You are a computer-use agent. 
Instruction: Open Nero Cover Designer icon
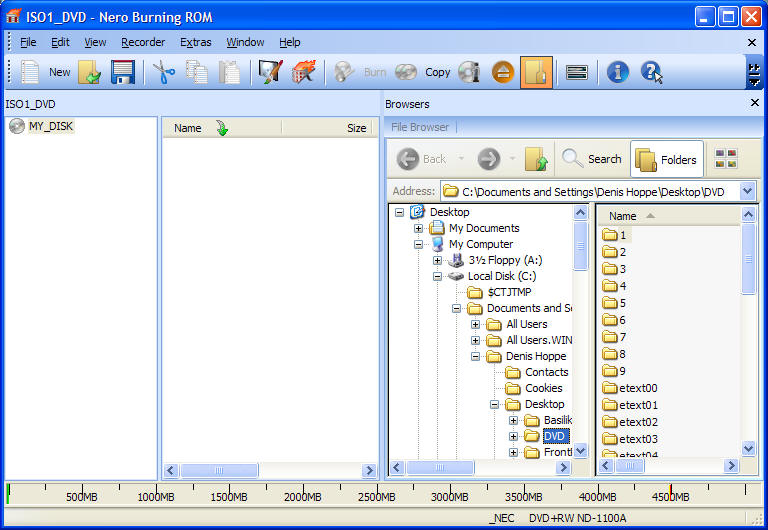(270, 72)
